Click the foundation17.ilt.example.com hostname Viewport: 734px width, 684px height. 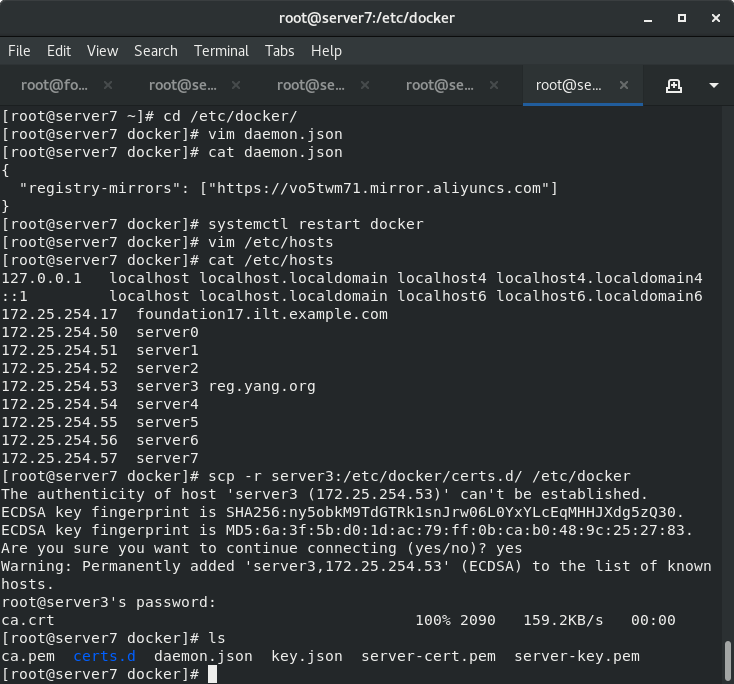[x=262, y=314]
